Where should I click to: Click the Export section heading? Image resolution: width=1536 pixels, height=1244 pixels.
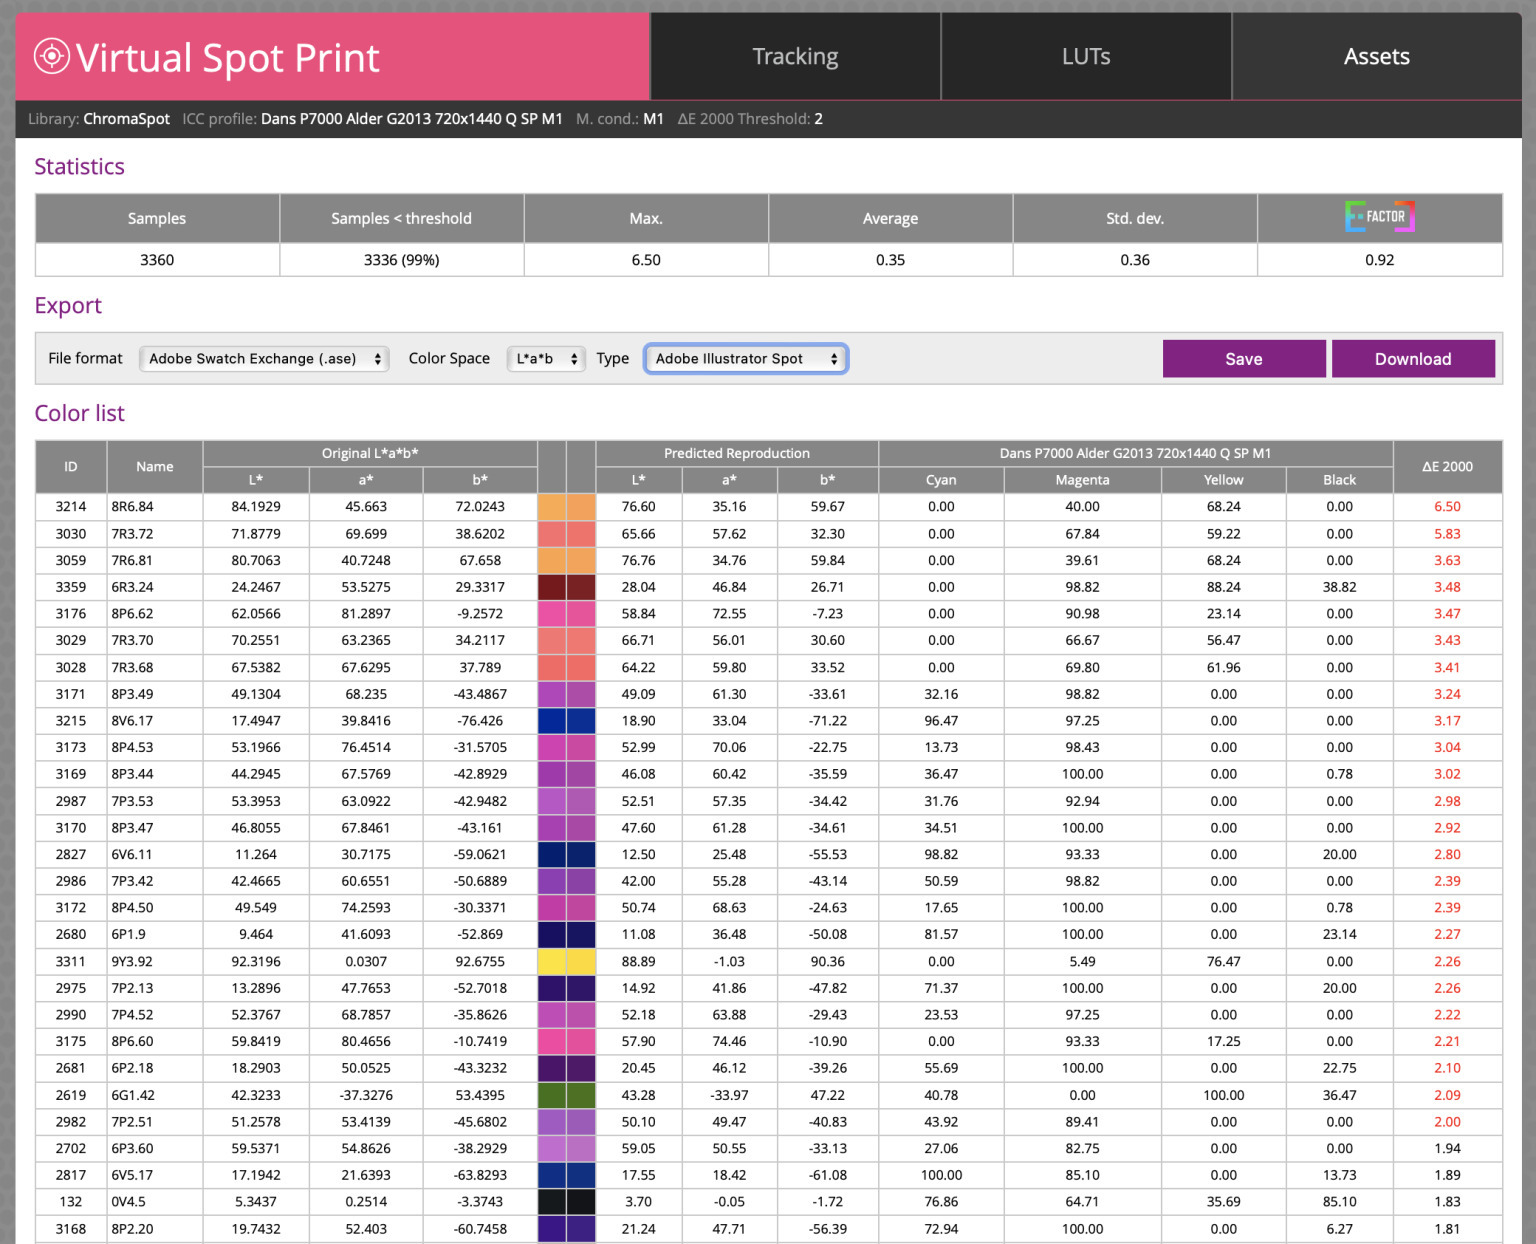pyautogui.click(x=68, y=306)
